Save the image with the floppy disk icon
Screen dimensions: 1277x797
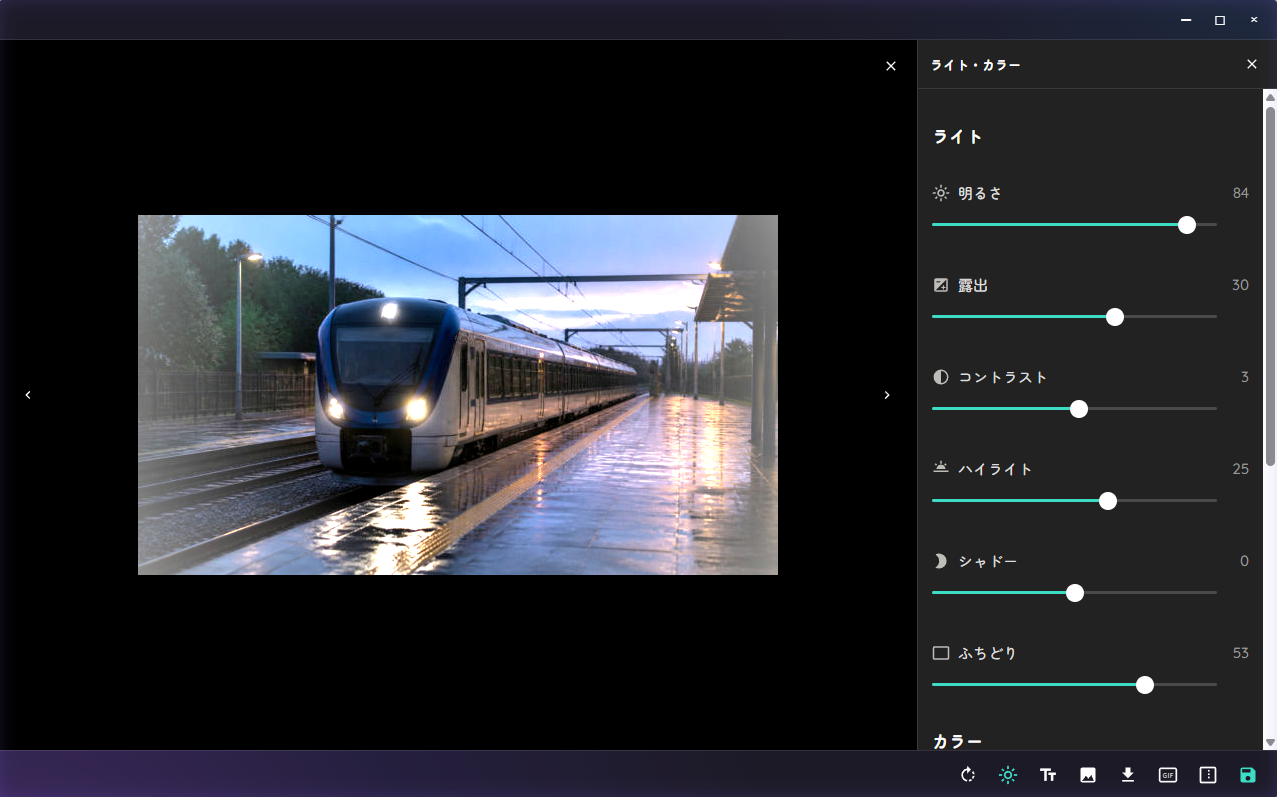[x=1248, y=775]
